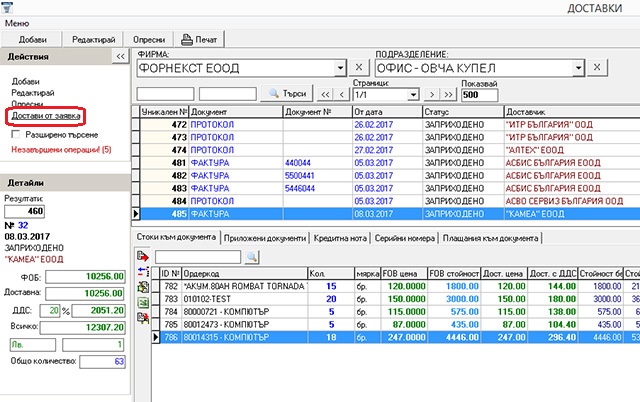Select goods row 783 010102-TEST
This screenshot has height=402, width=640.
[396, 299]
